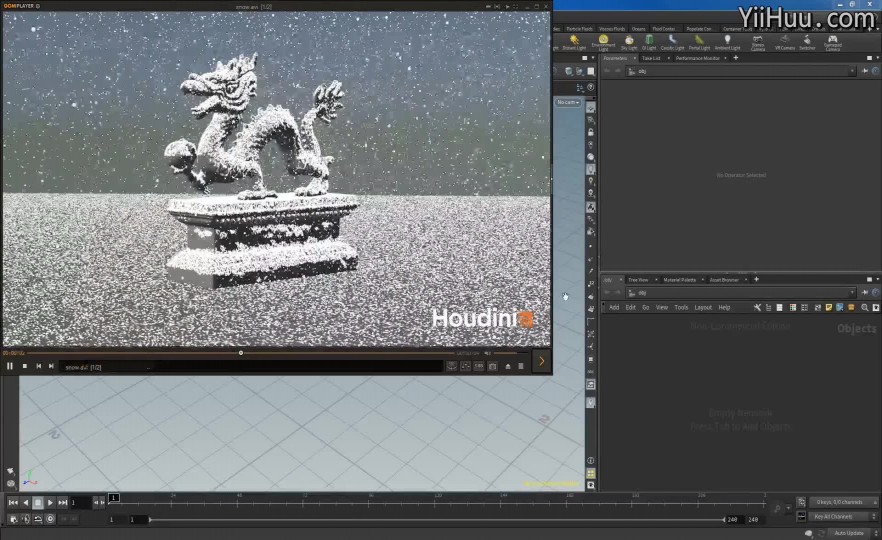Pin the network editor pane
Viewport: 882px width, 540px height.
(x=865, y=293)
